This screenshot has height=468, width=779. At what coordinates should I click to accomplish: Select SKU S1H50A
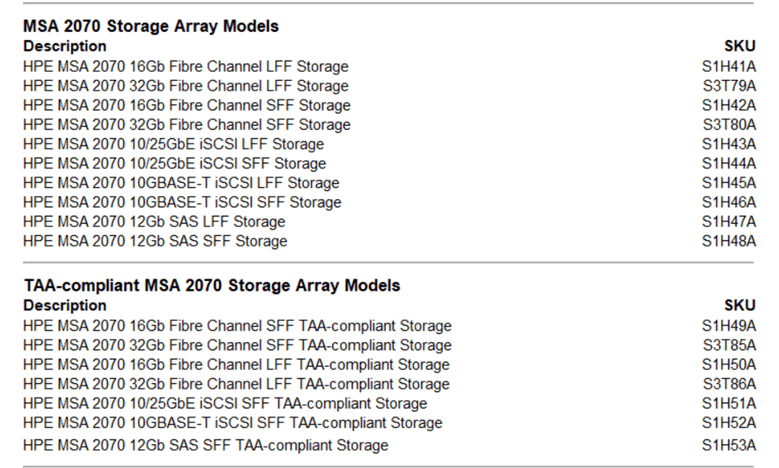coord(729,364)
